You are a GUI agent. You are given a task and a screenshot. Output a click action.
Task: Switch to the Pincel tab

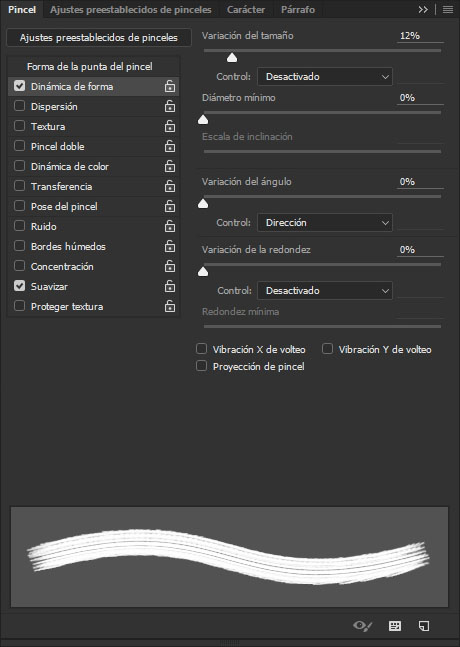click(x=22, y=9)
